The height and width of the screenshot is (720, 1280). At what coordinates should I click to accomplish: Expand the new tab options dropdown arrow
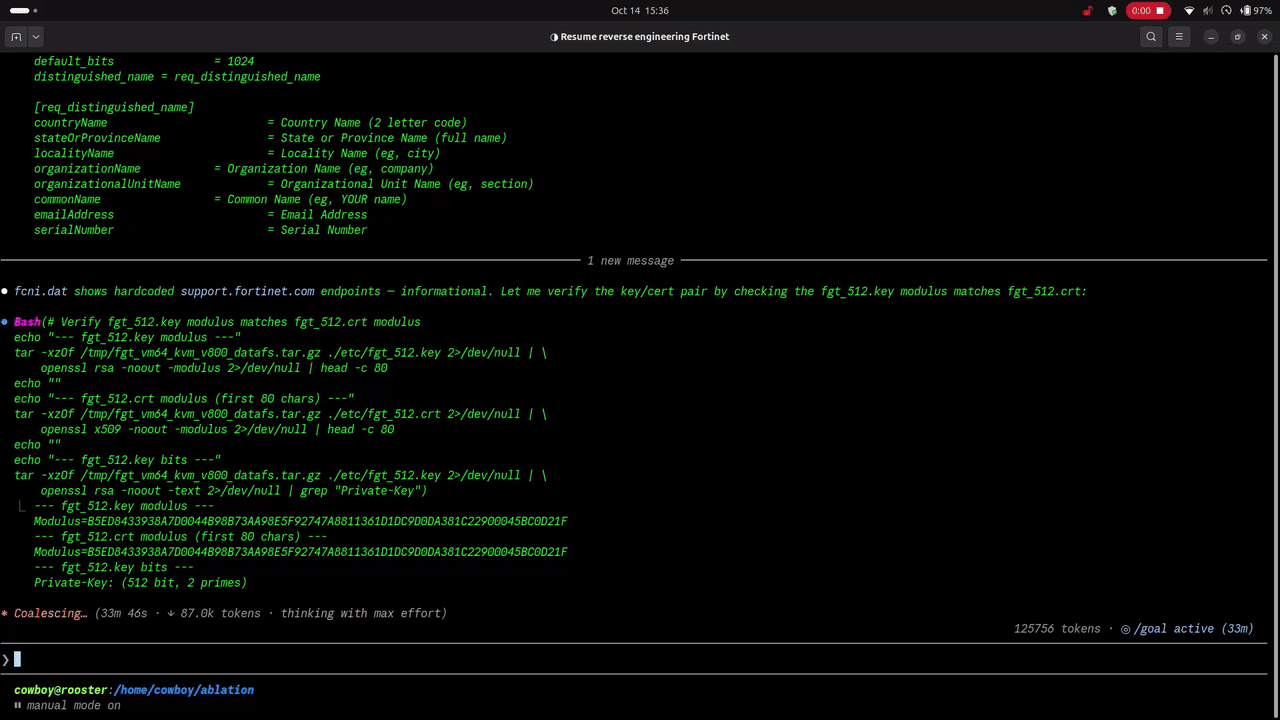[x=36, y=37]
